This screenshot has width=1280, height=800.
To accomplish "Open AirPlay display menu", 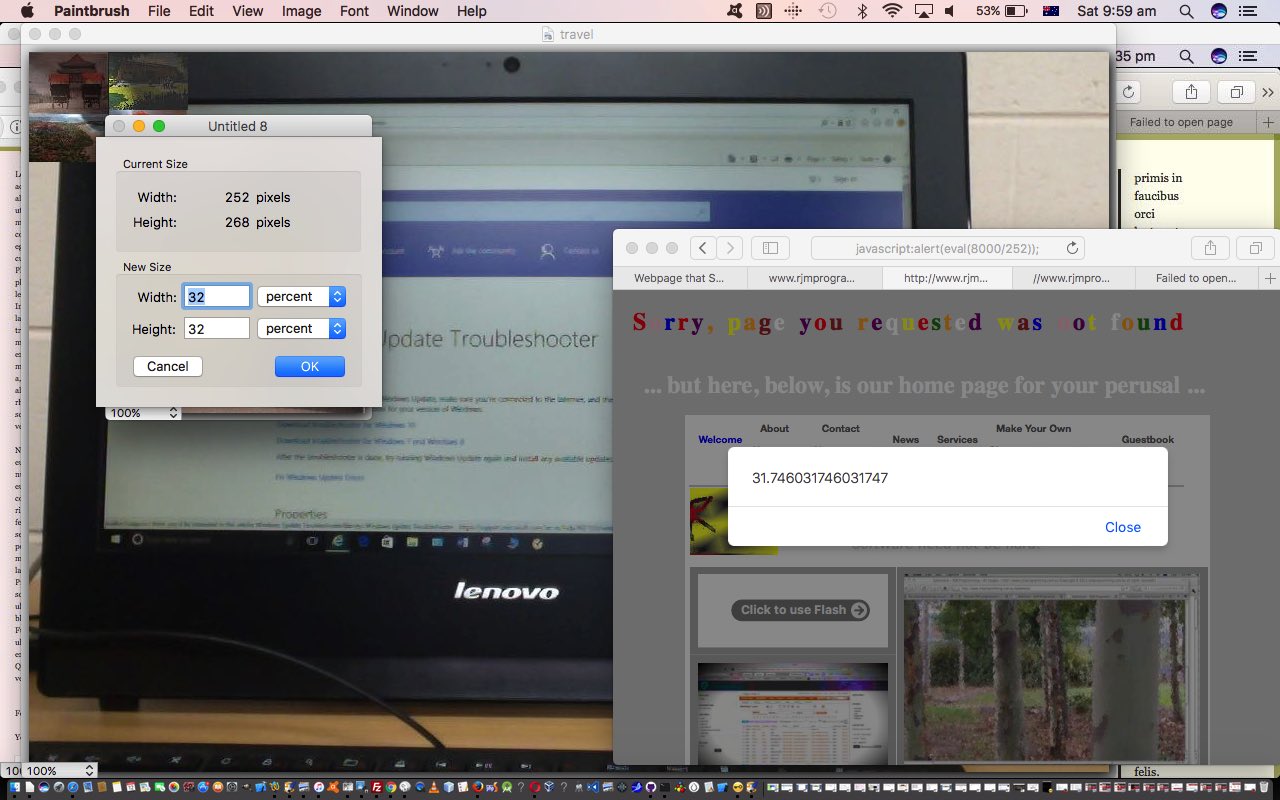I will (x=923, y=11).
